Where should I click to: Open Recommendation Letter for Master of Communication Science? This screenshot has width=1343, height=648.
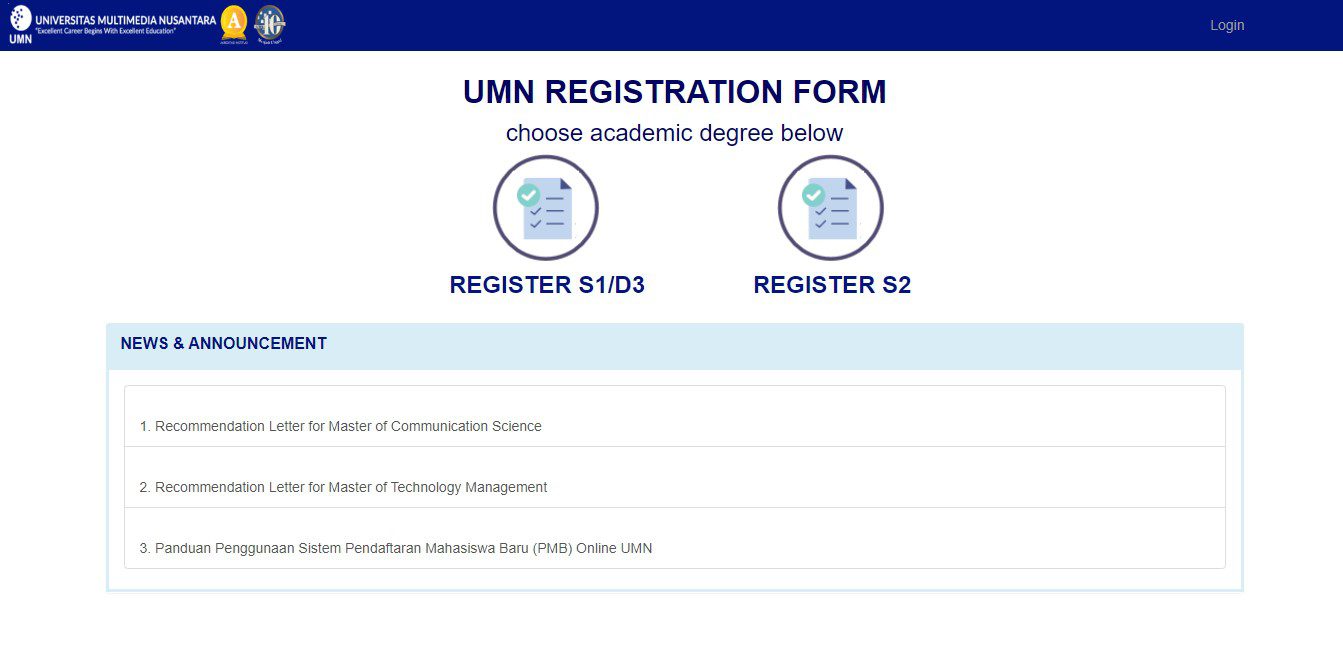point(348,426)
